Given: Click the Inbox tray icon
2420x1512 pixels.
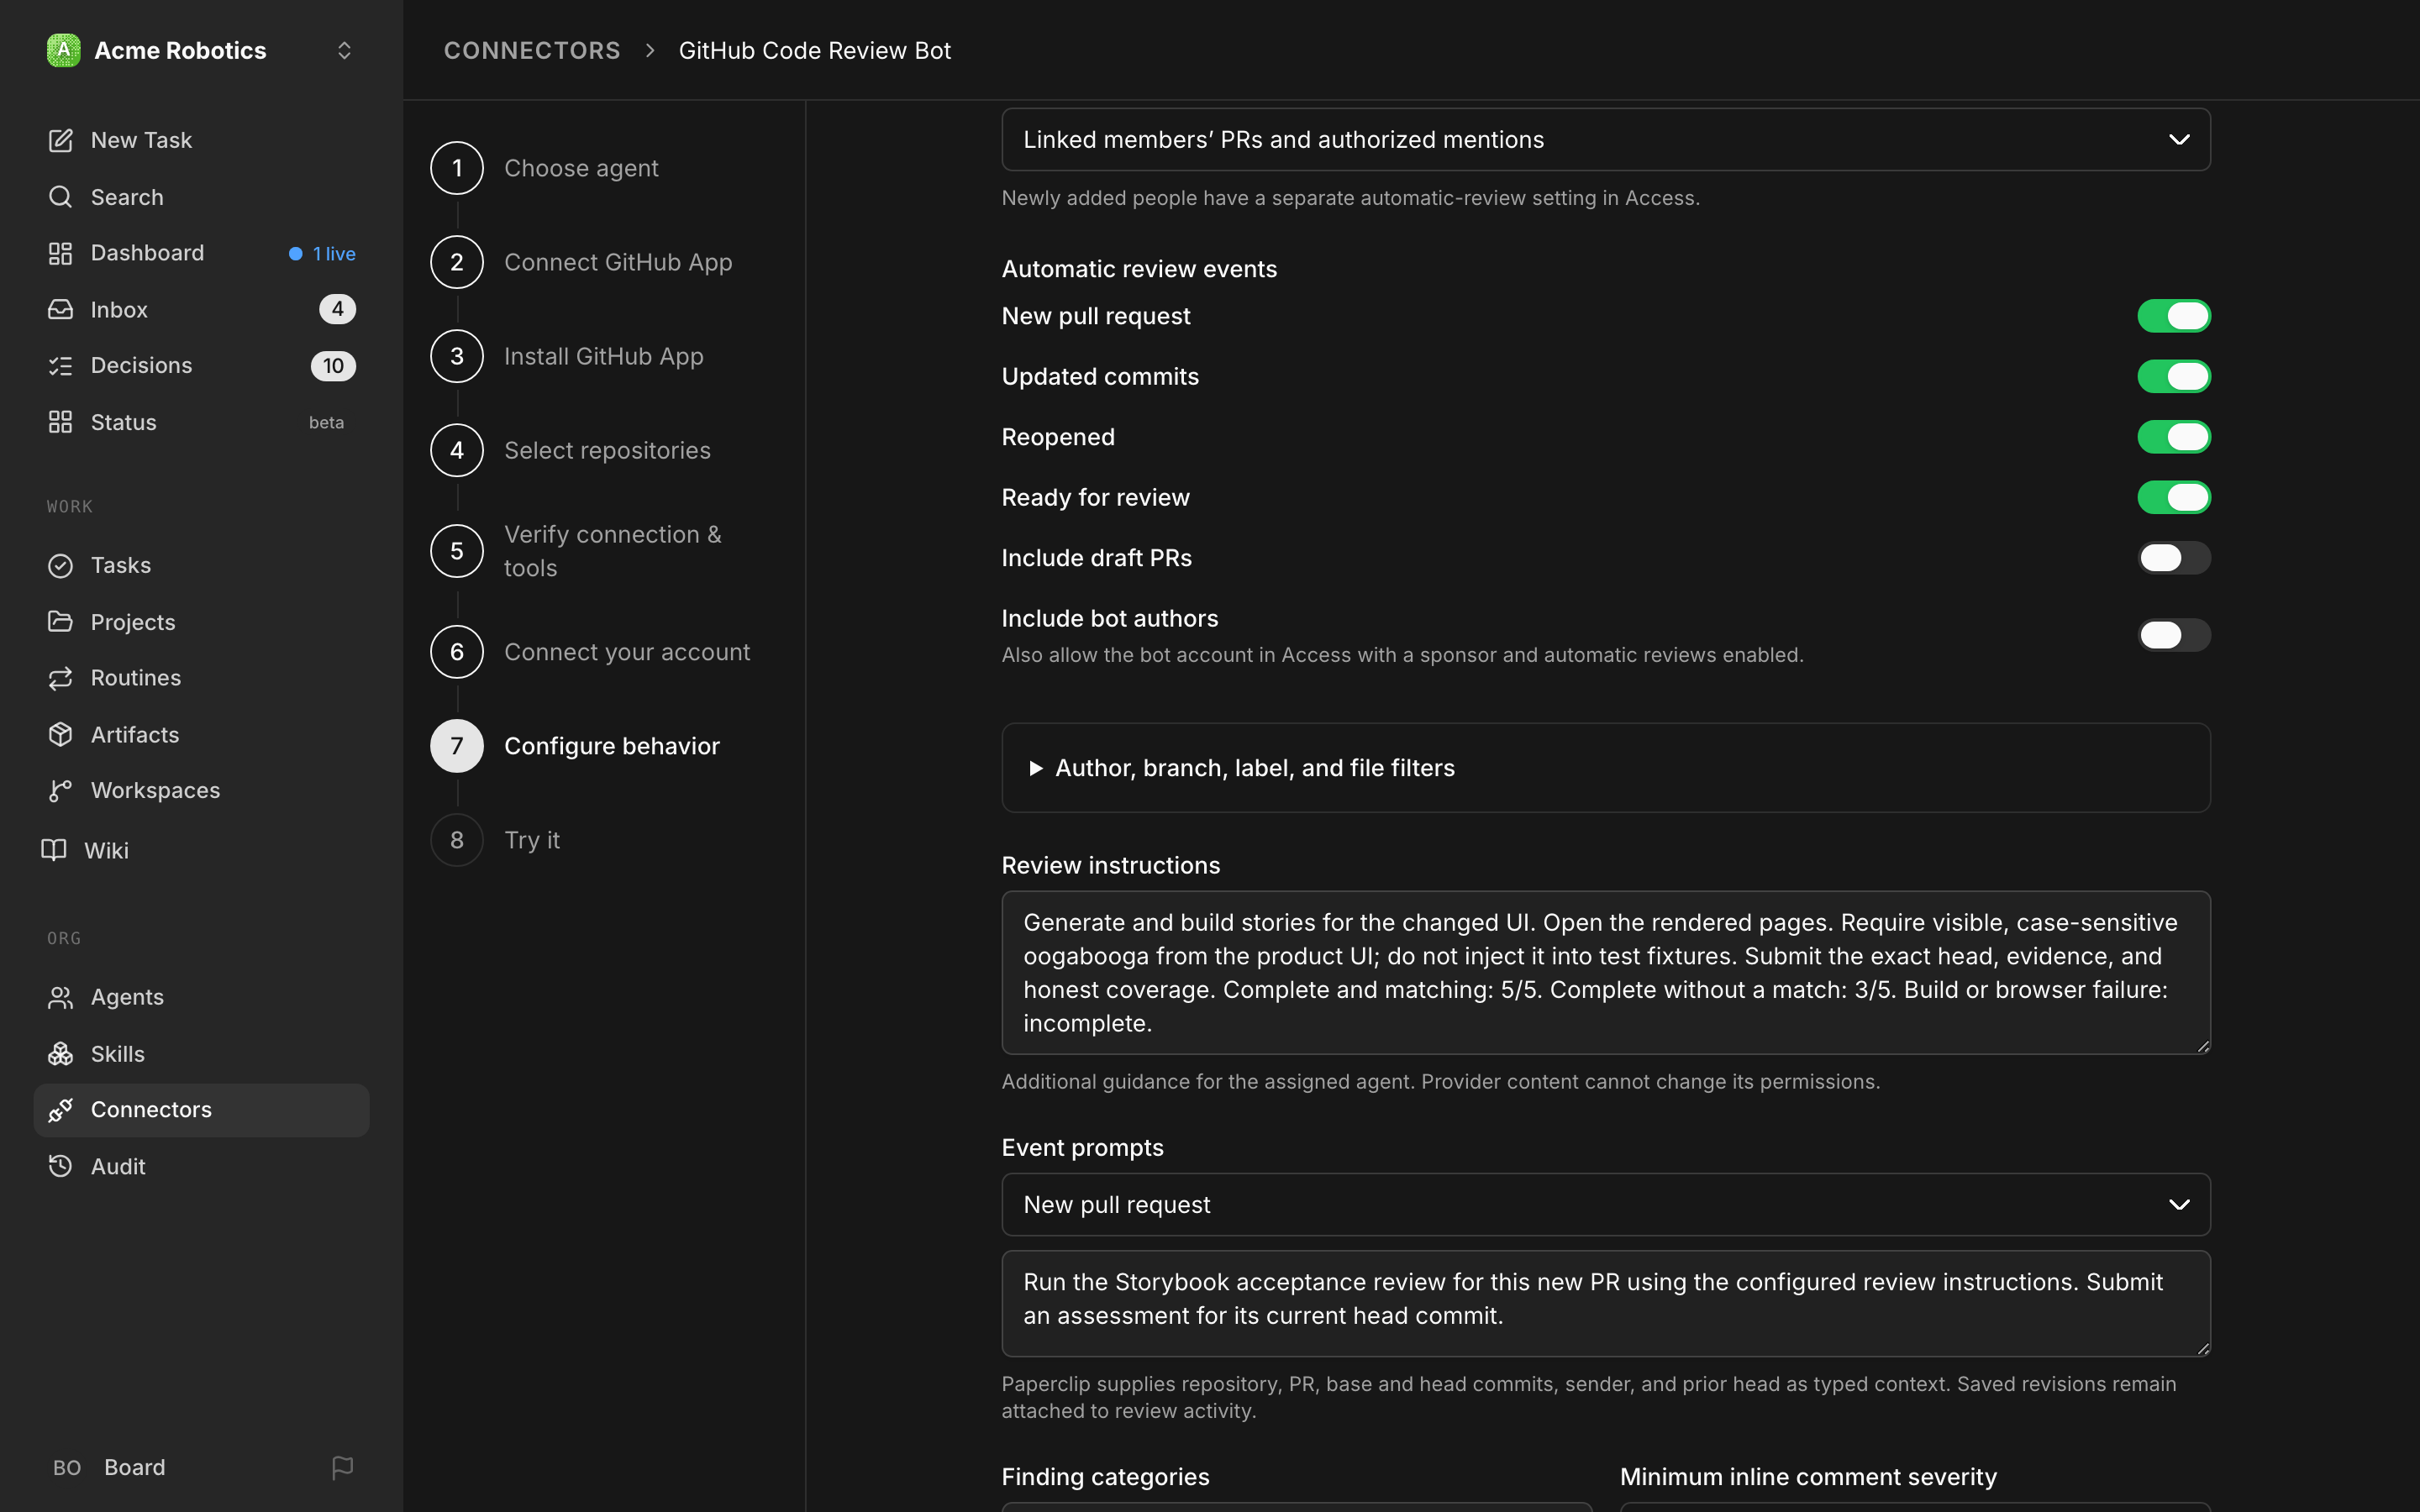Looking at the screenshot, I should (60, 309).
